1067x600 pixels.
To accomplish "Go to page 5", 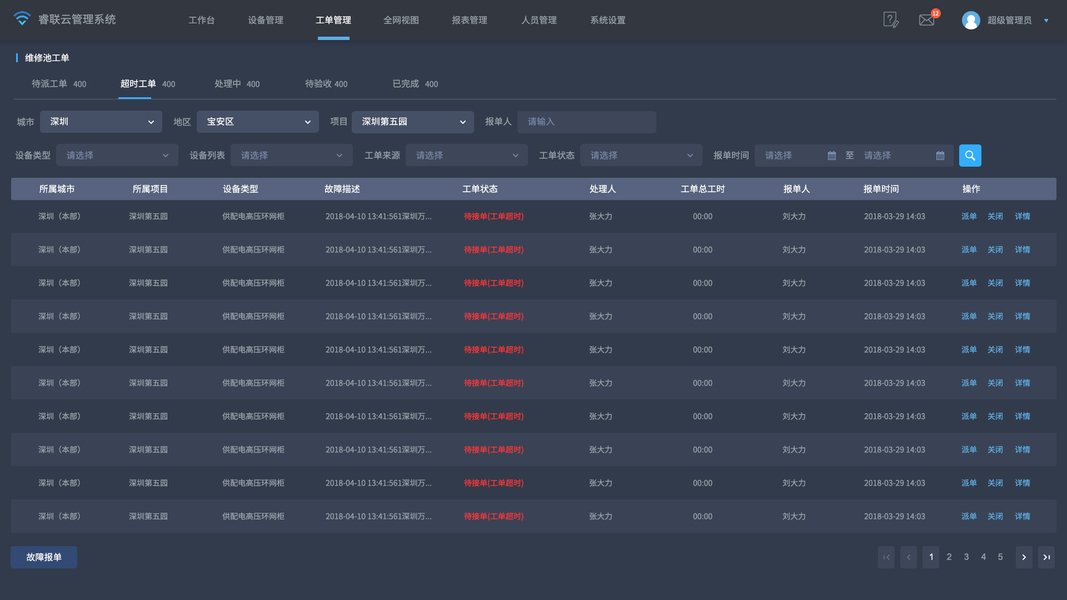I will pyautogui.click(x=1000, y=557).
